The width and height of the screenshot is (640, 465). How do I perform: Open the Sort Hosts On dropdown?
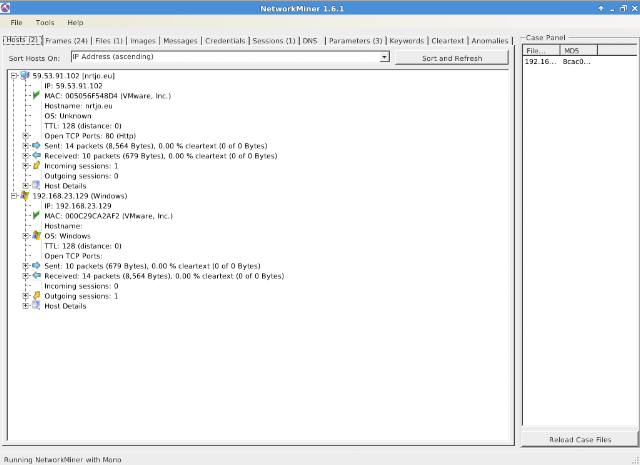point(384,57)
